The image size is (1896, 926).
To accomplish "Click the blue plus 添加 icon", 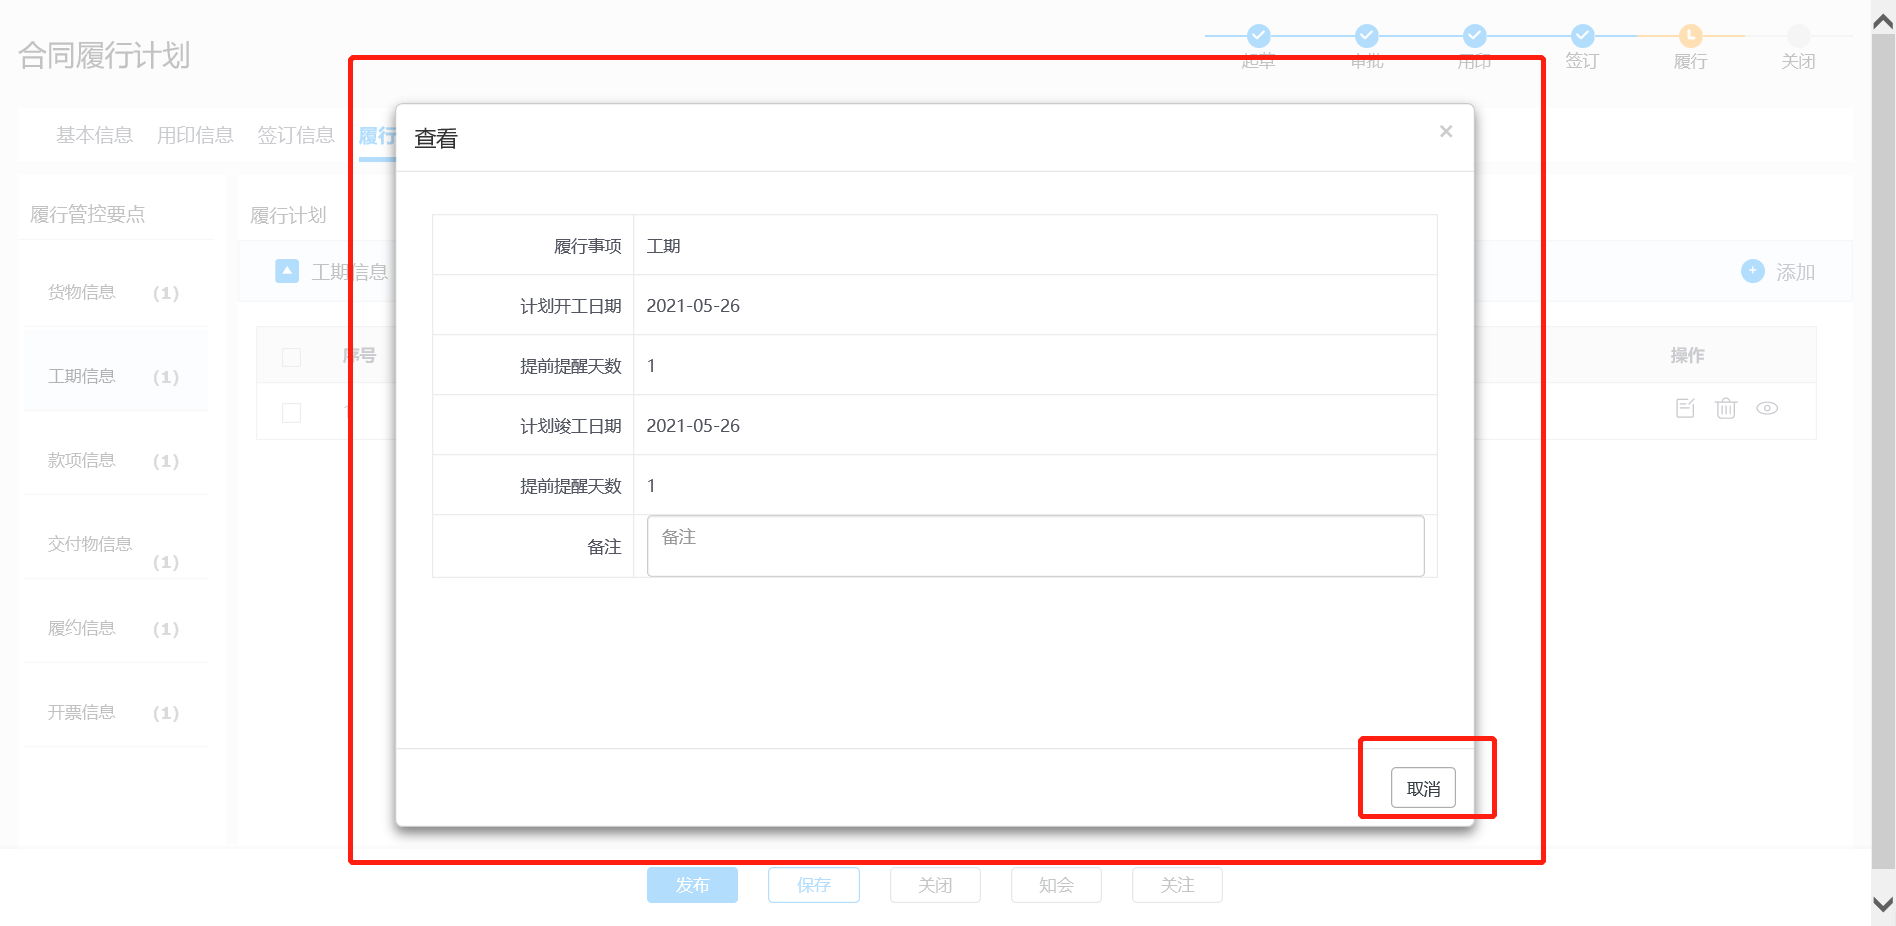I will 1753,271.
